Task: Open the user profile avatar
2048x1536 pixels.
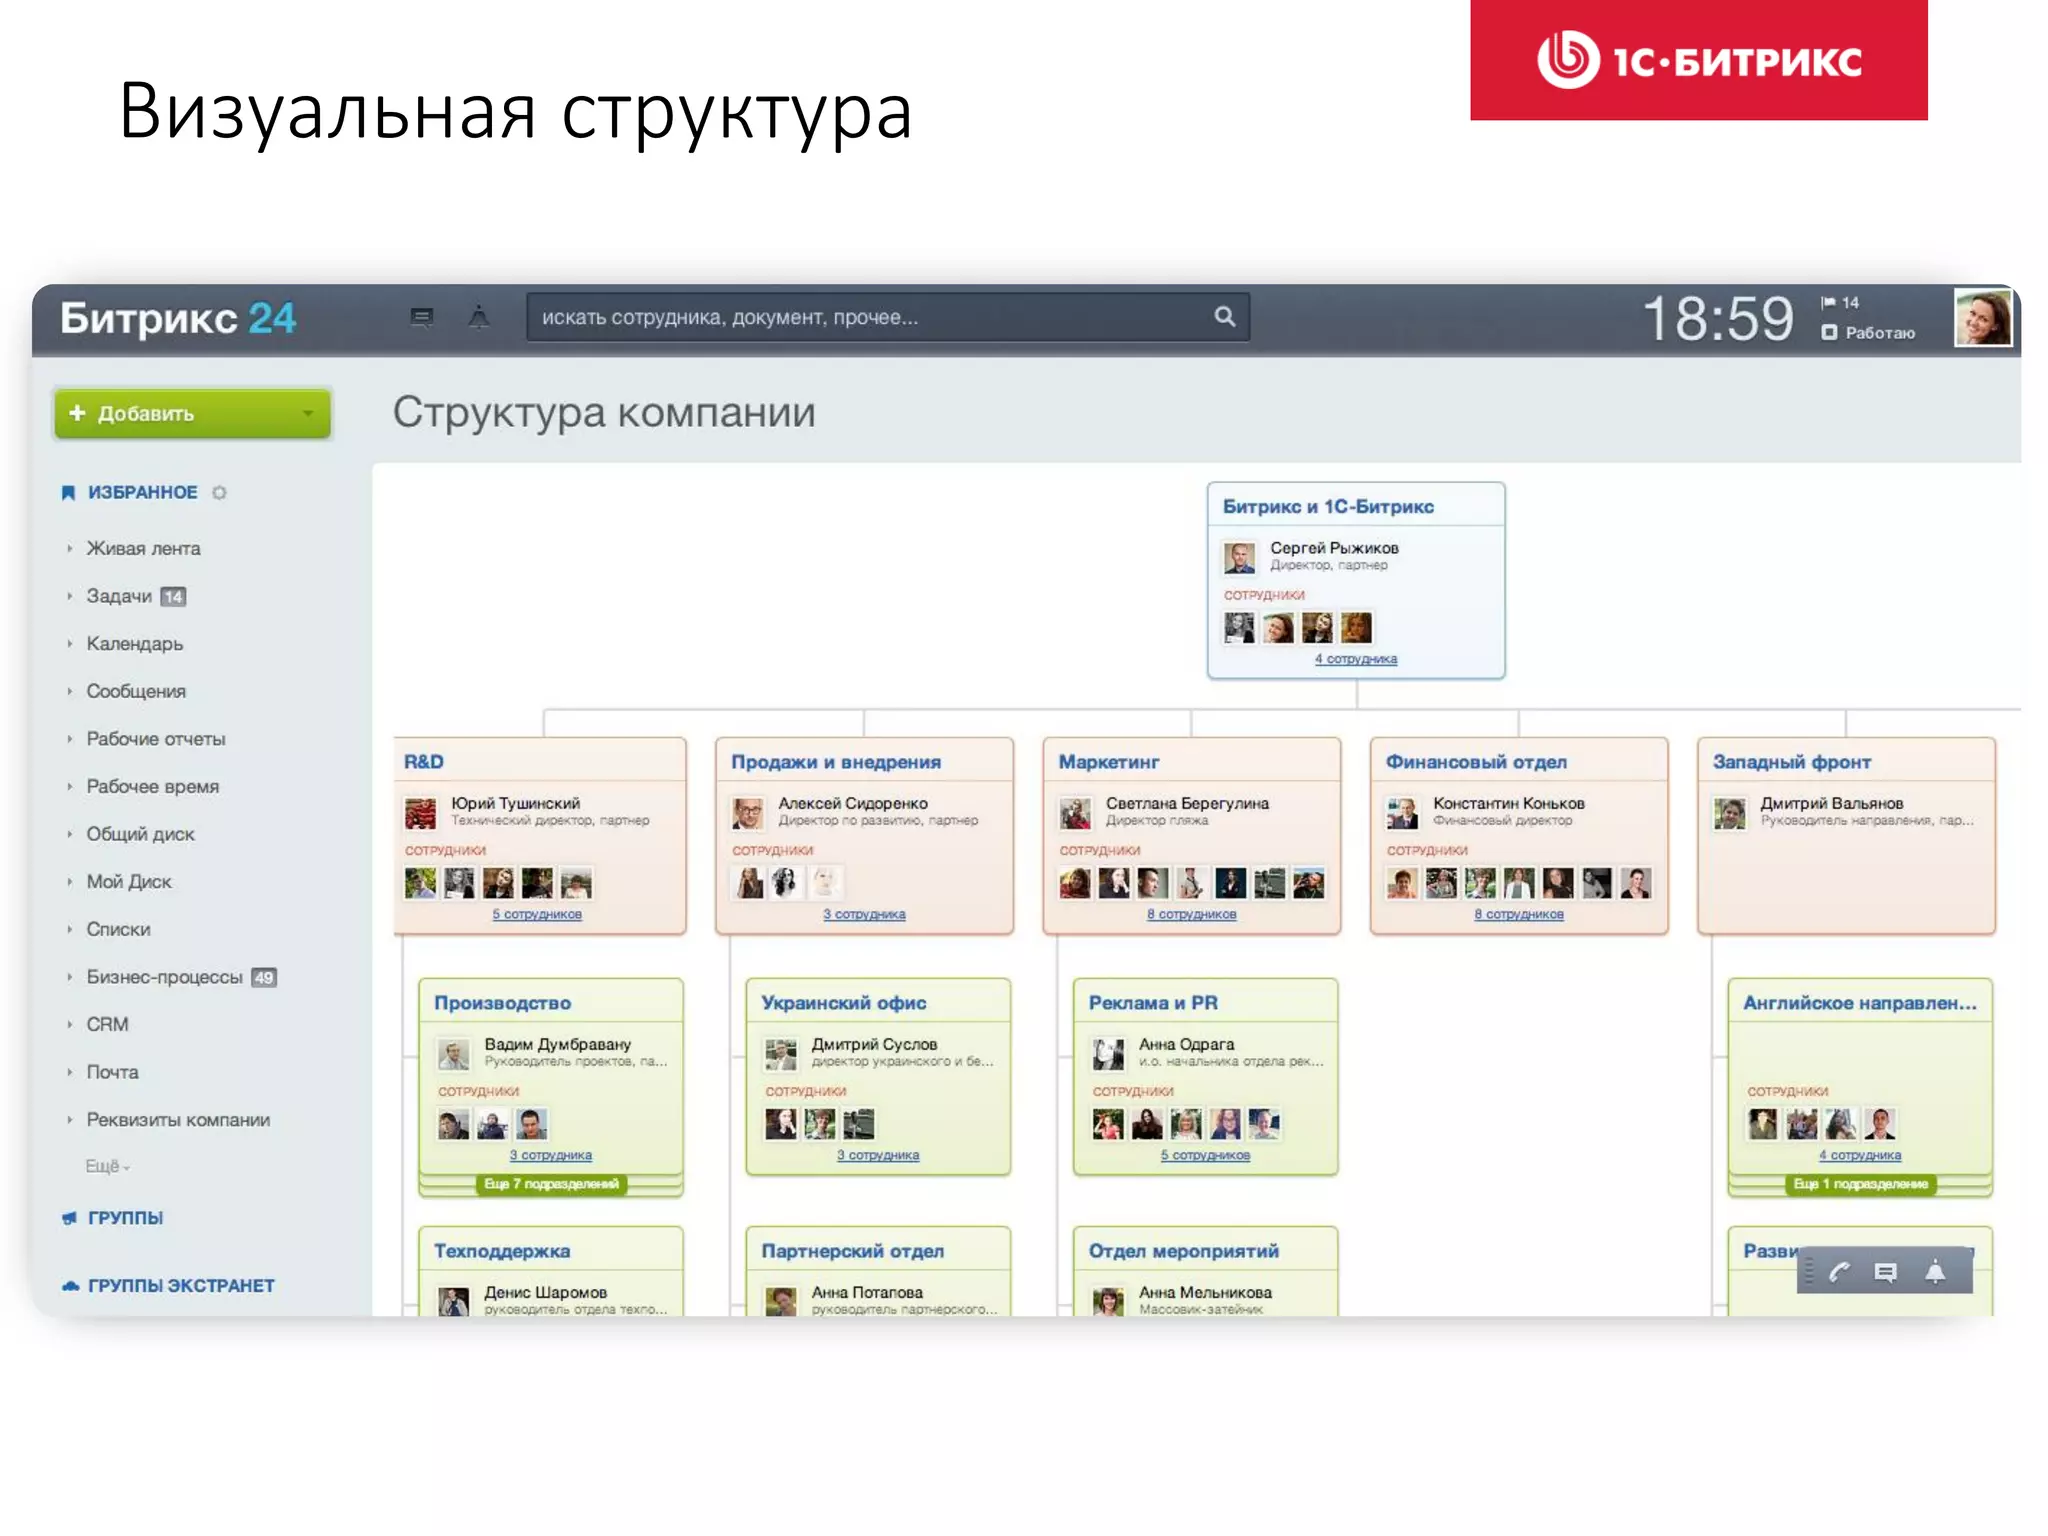Action: tap(1982, 318)
